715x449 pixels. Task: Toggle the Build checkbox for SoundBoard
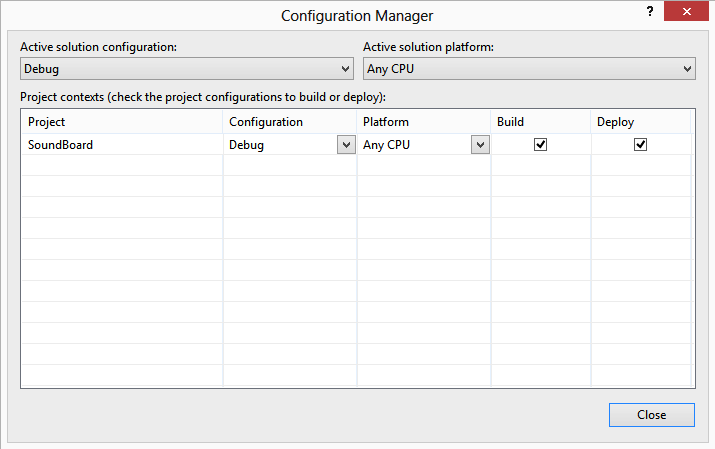coord(540,144)
